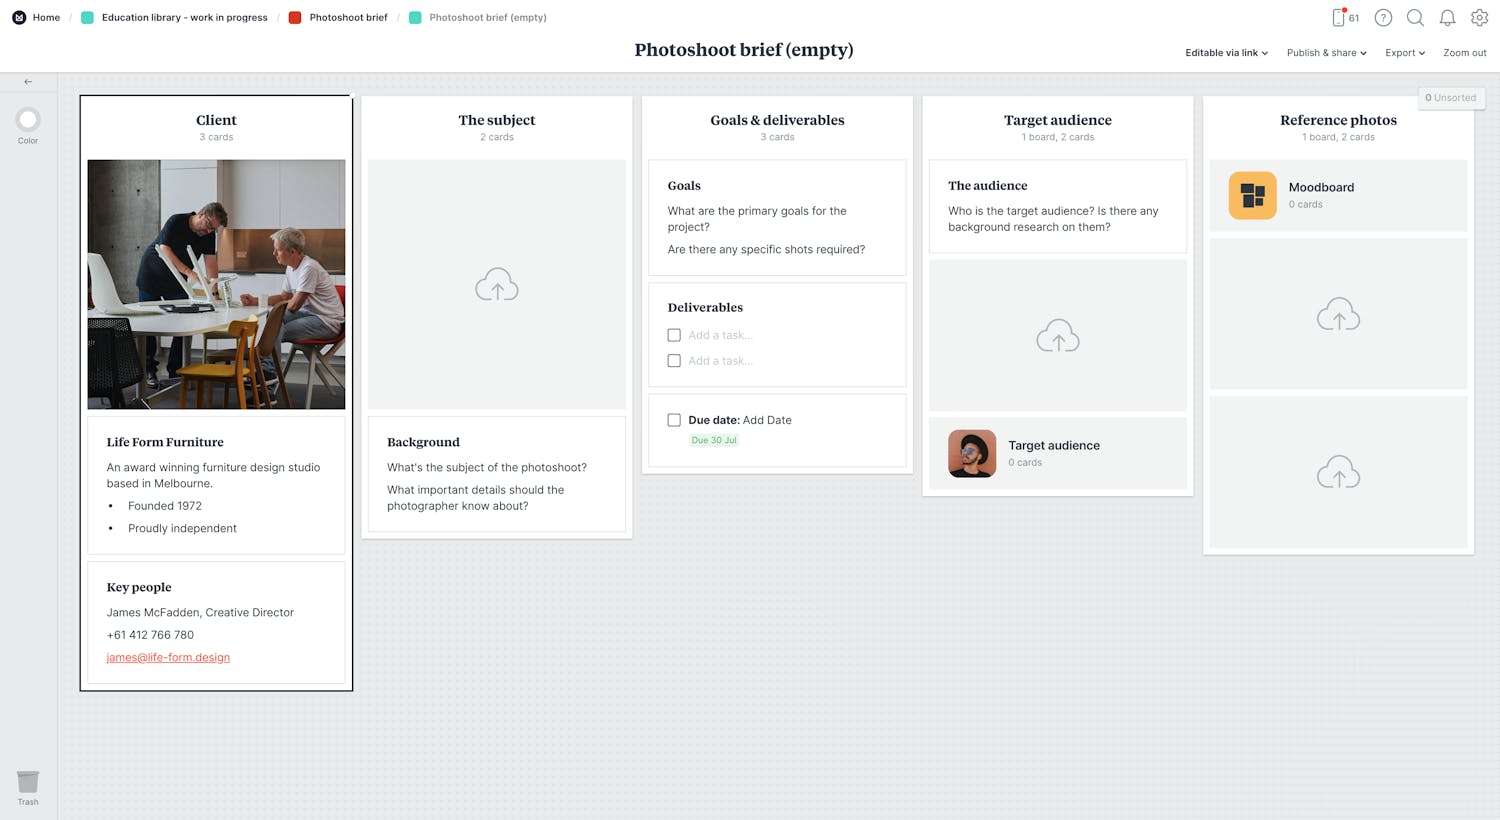Open the james@life-form.design email link
The height and width of the screenshot is (820, 1500).
(168, 657)
